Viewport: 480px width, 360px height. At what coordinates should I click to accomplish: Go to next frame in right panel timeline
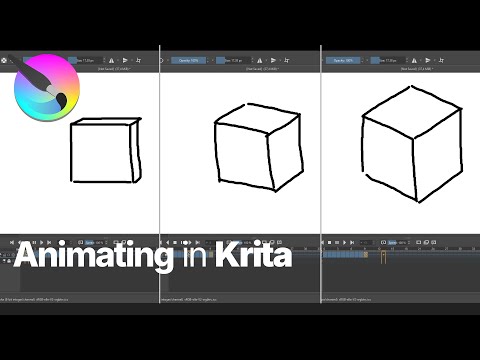click(x=352, y=242)
